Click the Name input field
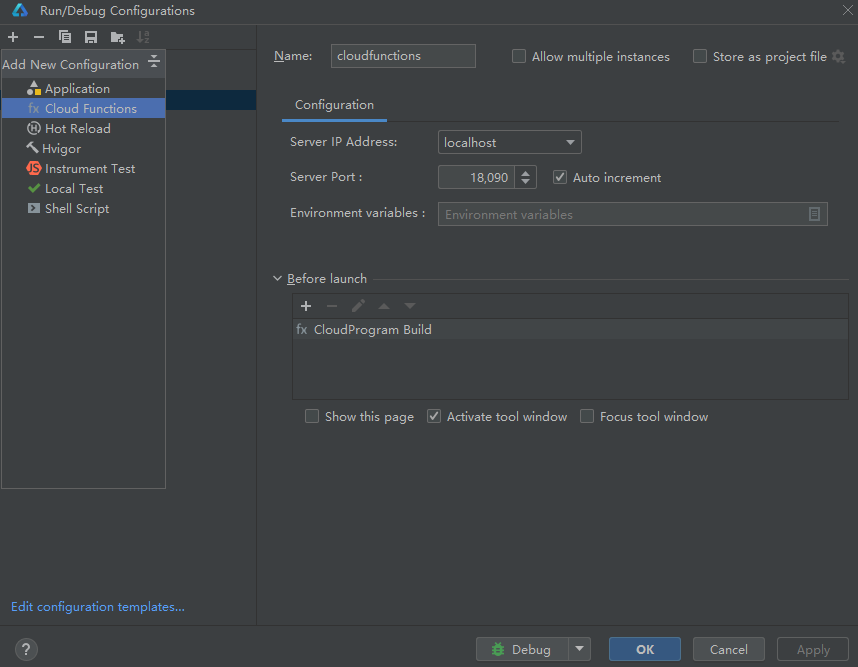The image size is (858, 667). coord(403,56)
